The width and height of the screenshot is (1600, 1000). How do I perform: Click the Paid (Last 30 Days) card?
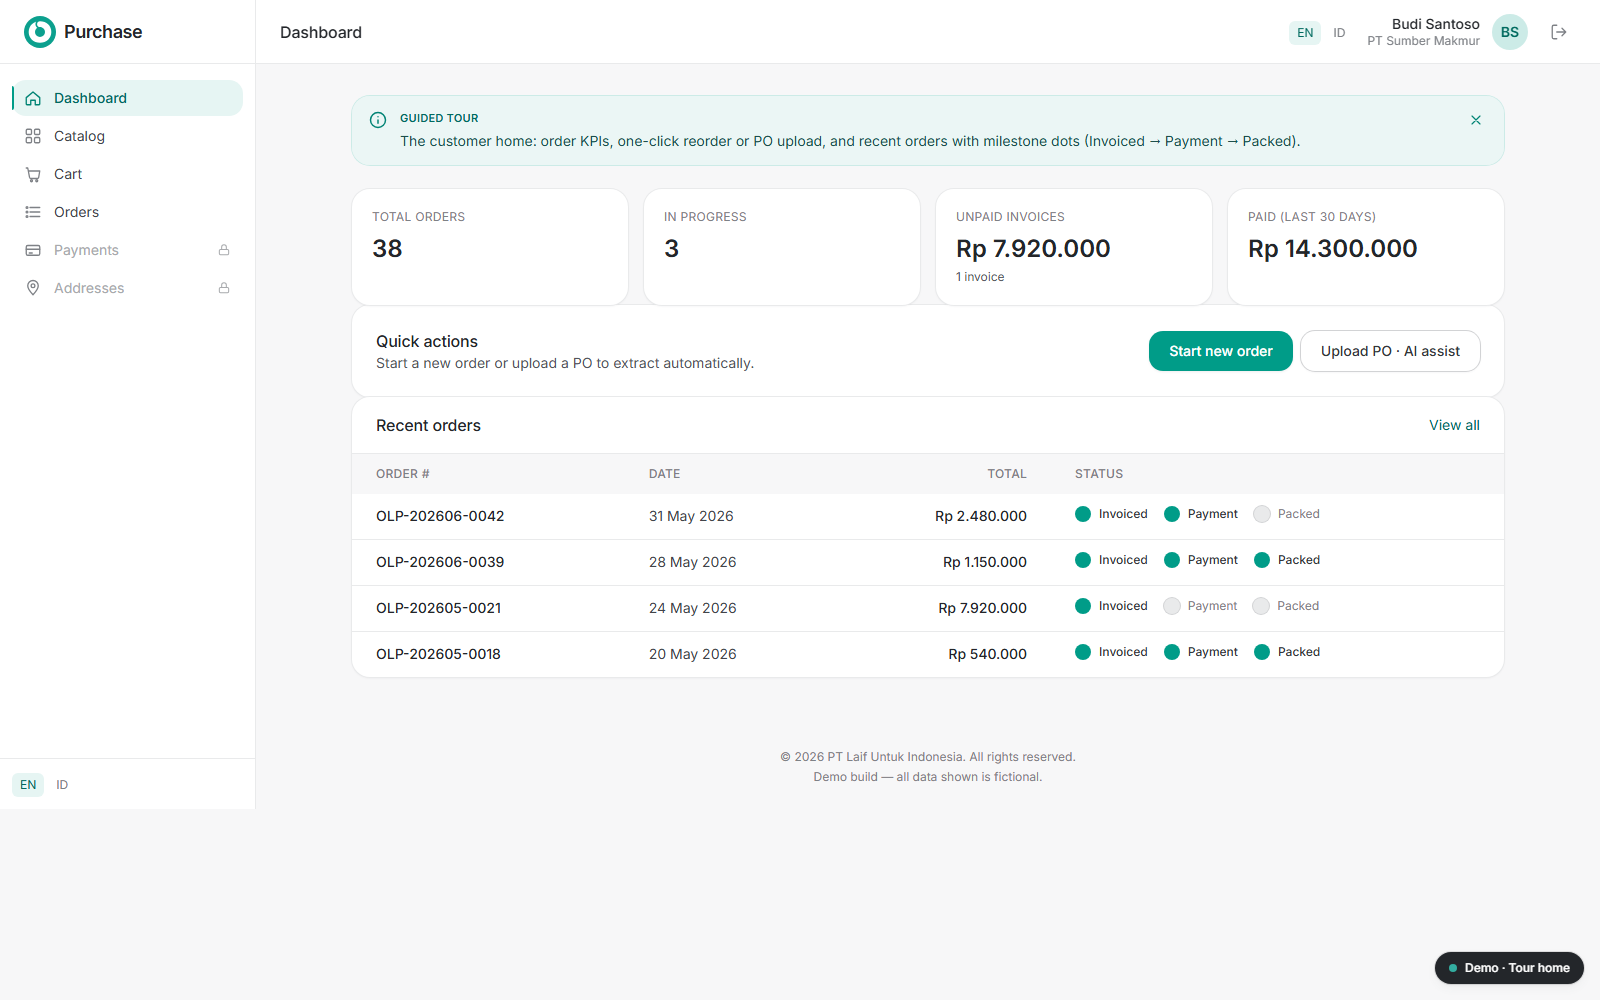point(1366,247)
